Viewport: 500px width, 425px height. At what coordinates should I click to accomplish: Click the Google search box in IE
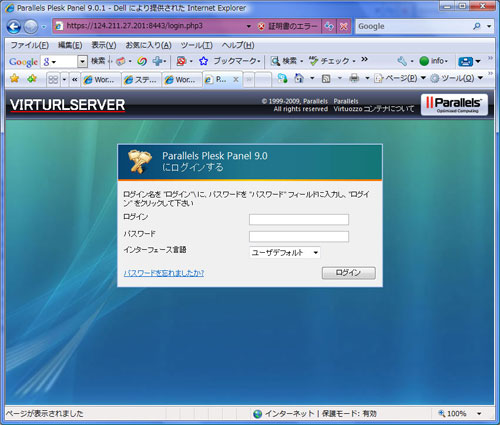coord(413,26)
